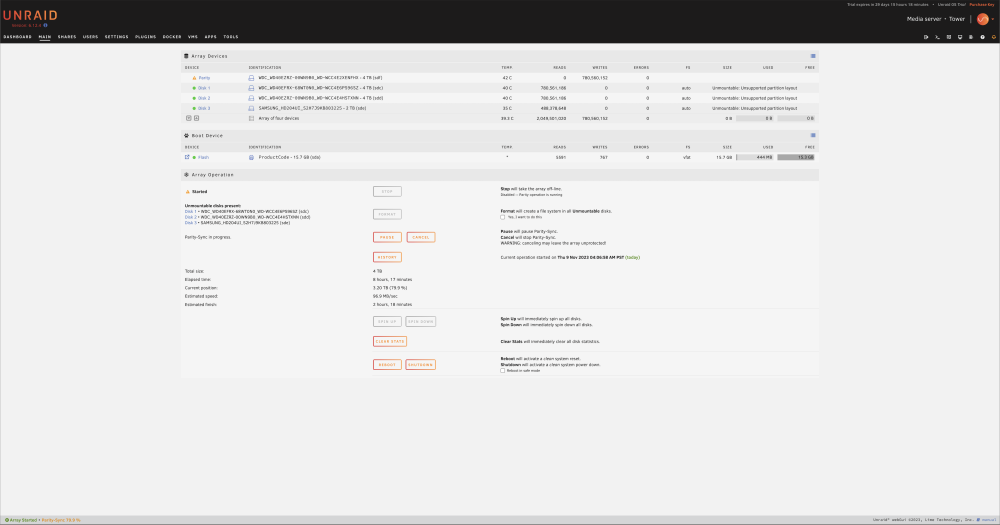Open the Tools menu
The width and height of the screenshot is (1000, 525).
point(231,37)
